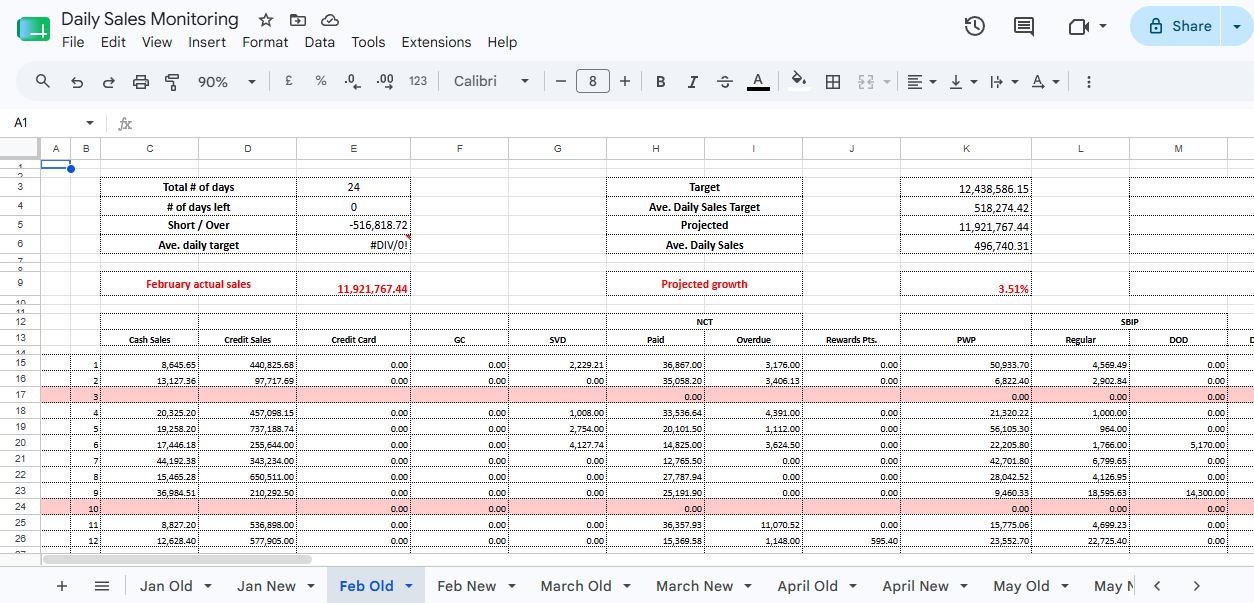Image resolution: width=1254 pixels, height=603 pixels.
Task: Click the Borders grid icon
Action: [x=832, y=82]
